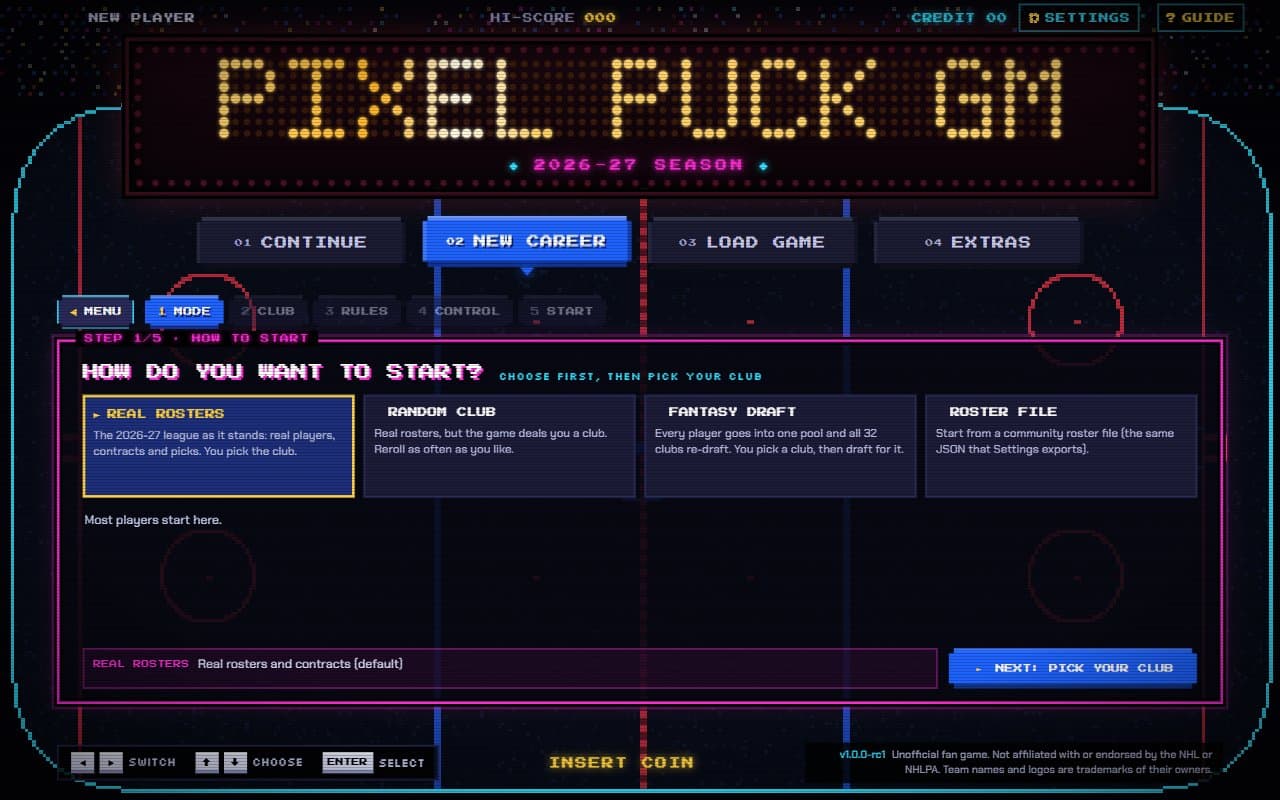Choose the Fantasy Draft start mode card
The width and height of the screenshot is (1280, 800).
780,446
